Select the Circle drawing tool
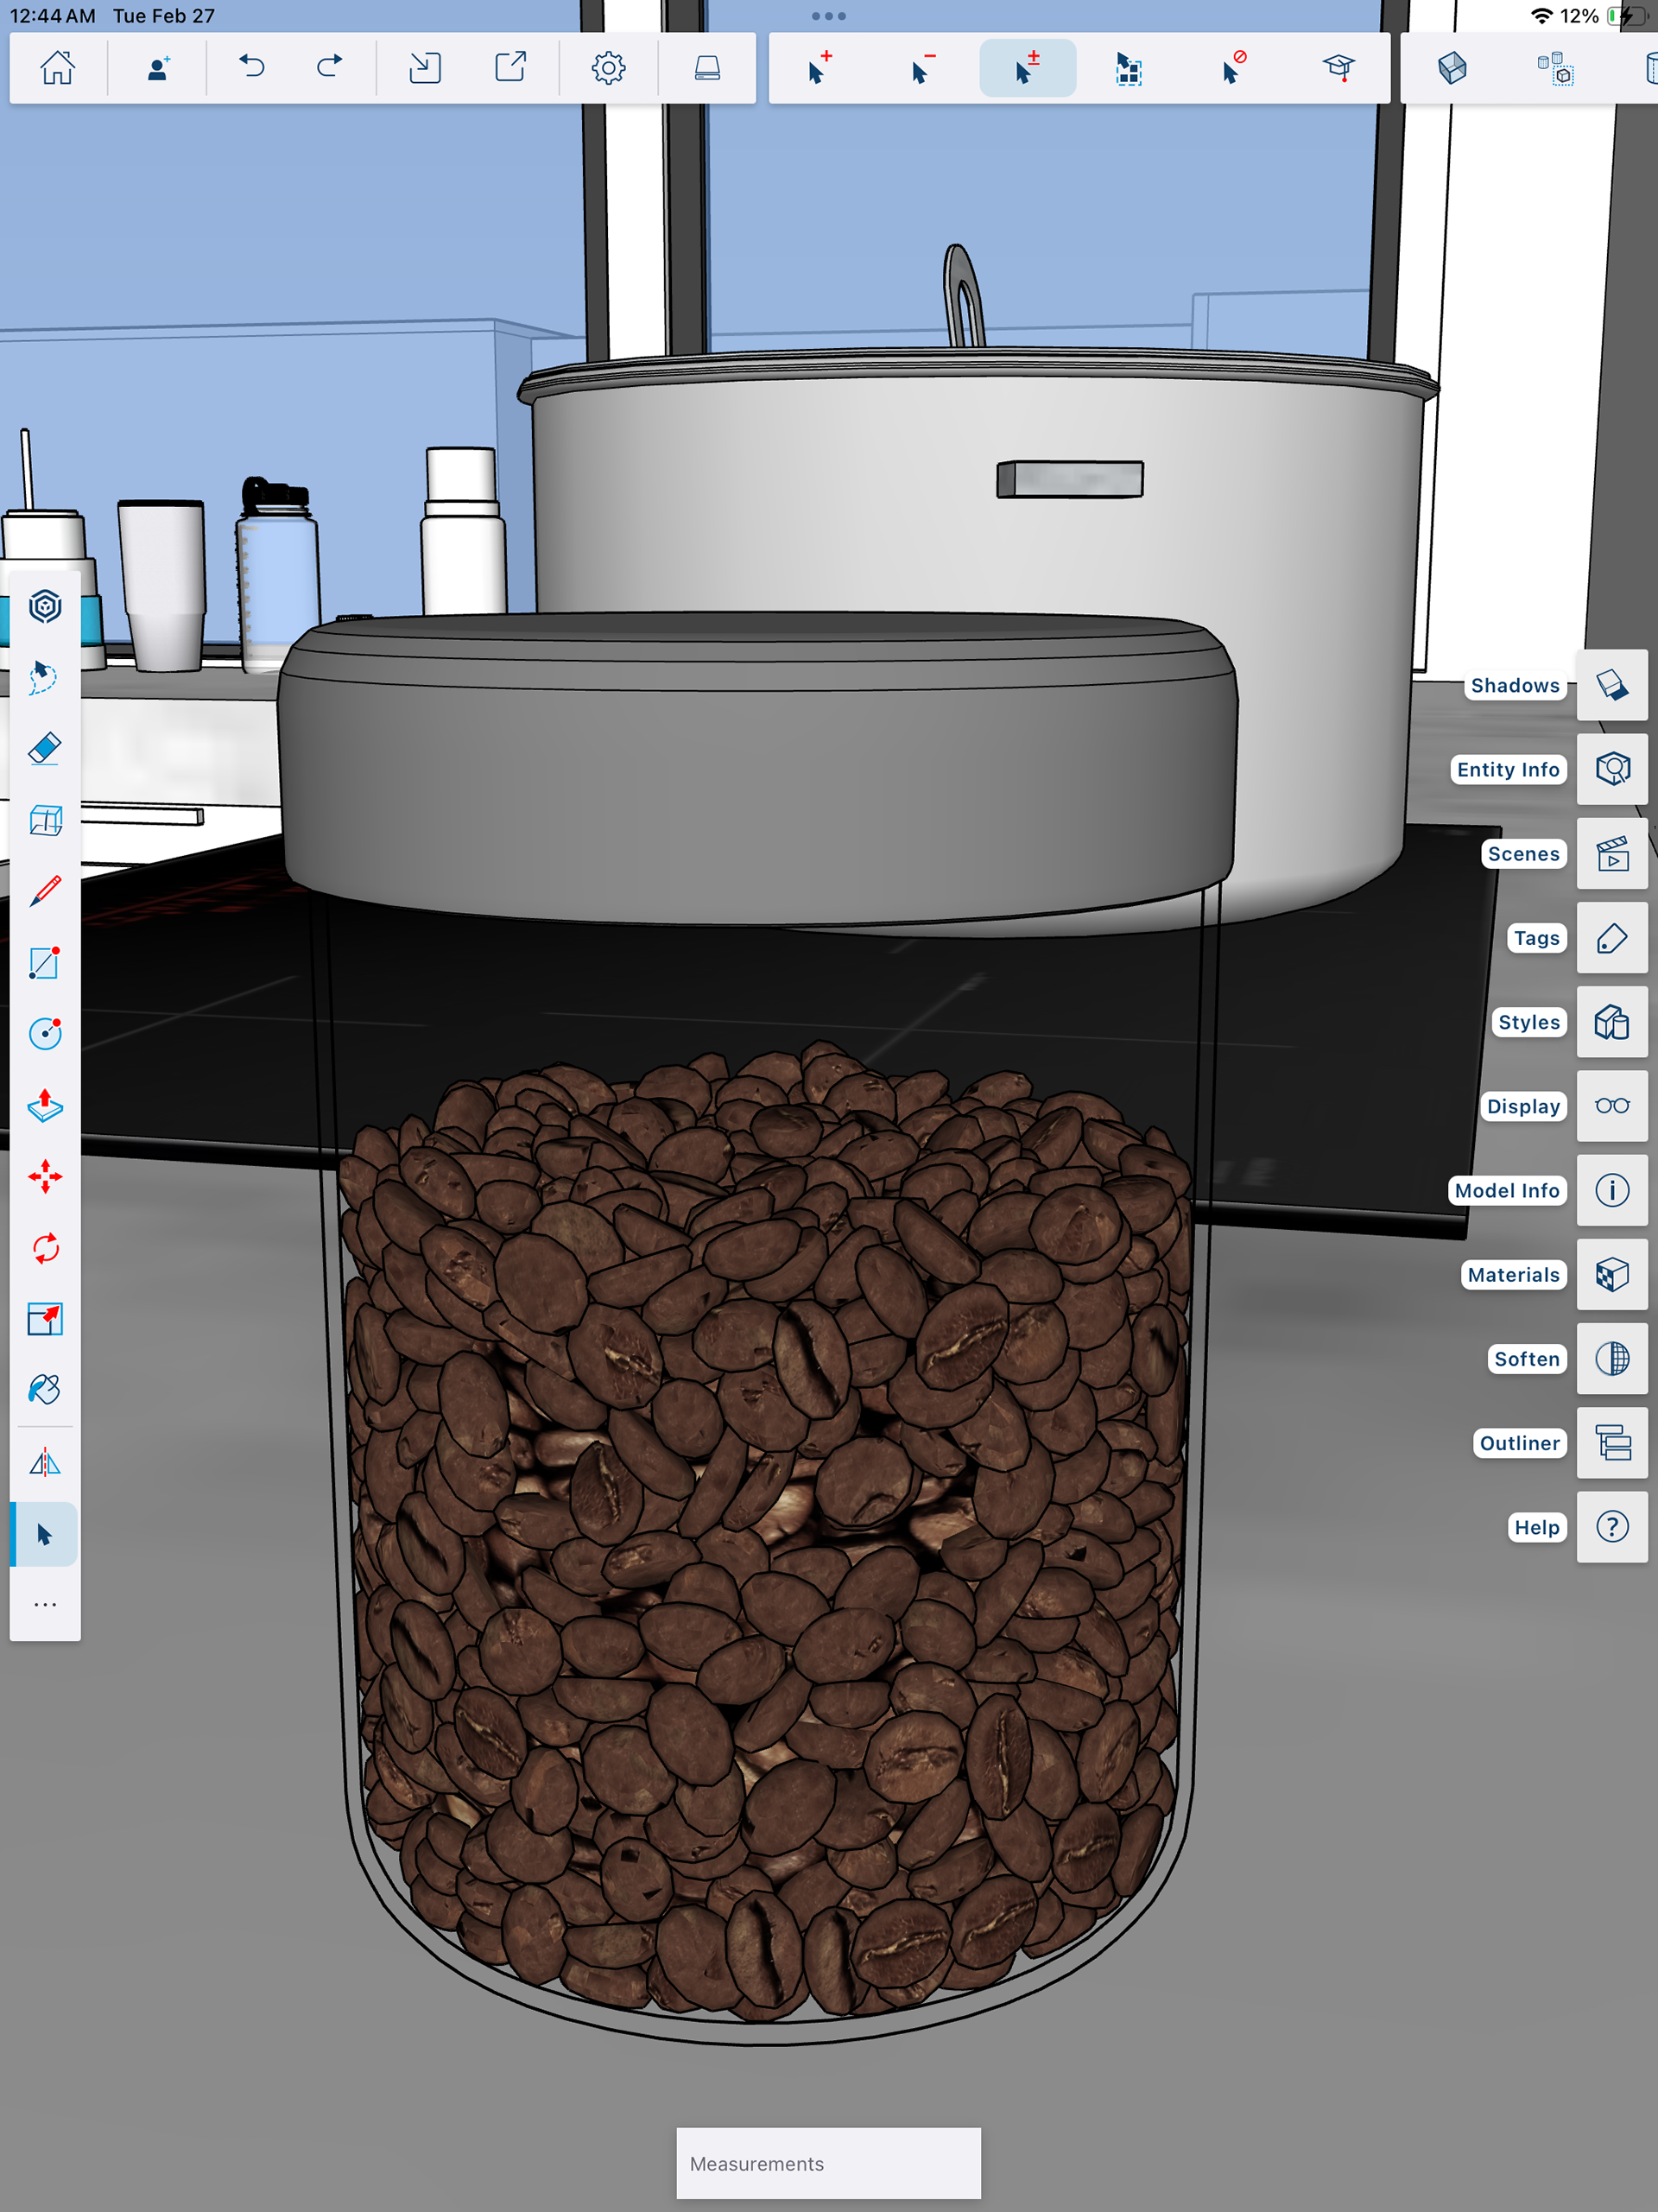 click(45, 1033)
